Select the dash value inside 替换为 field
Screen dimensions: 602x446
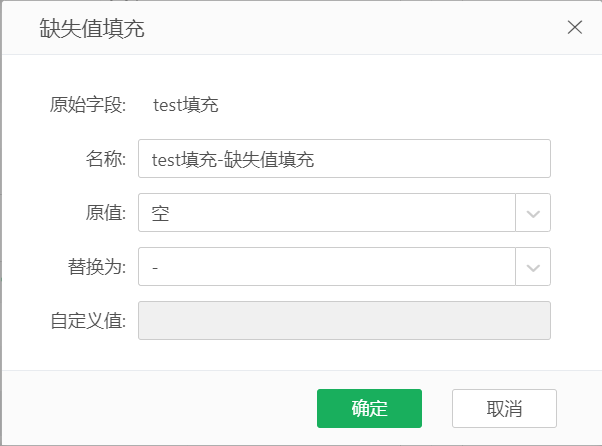pyautogui.click(x=155, y=267)
